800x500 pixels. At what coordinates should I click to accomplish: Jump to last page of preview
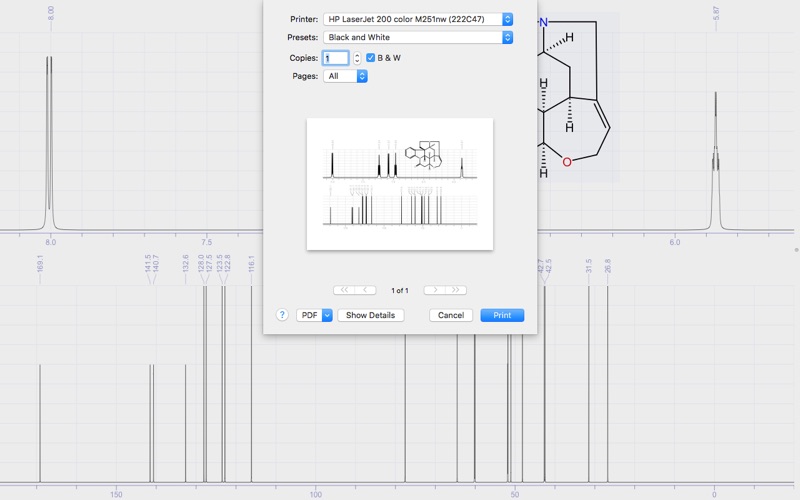(x=456, y=290)
